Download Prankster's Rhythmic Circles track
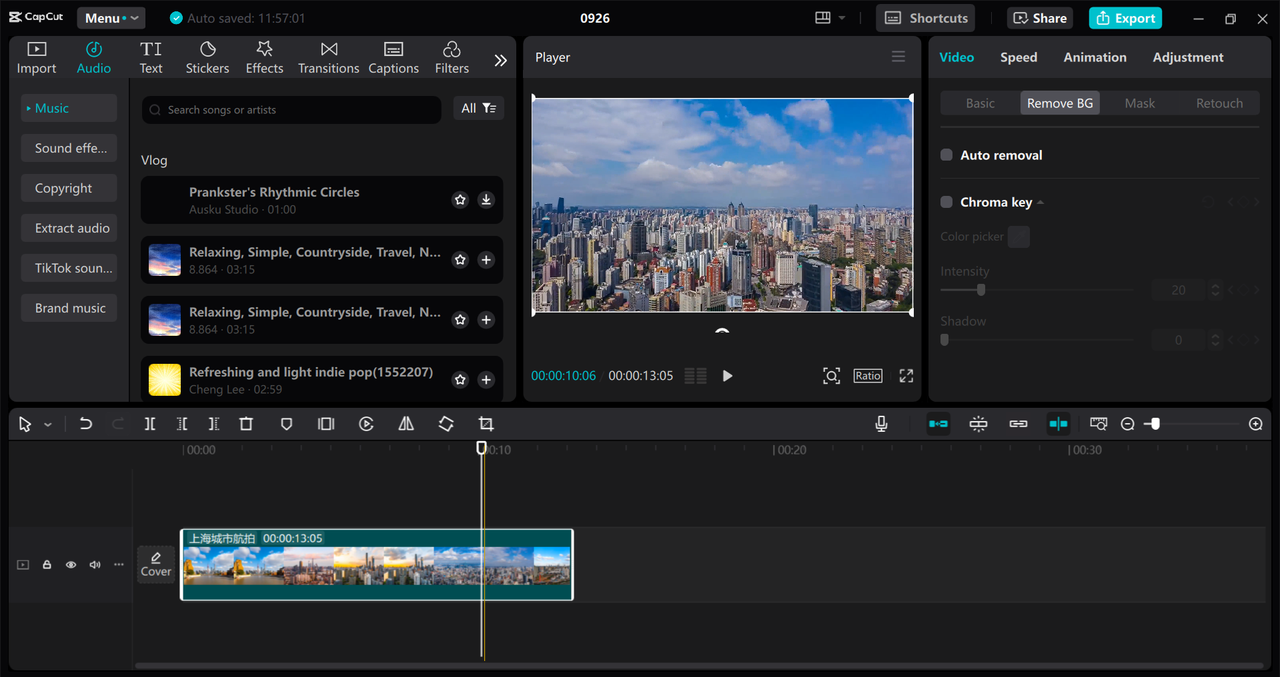The width and height of the screenshot is (1280, 677). point(486,200)
